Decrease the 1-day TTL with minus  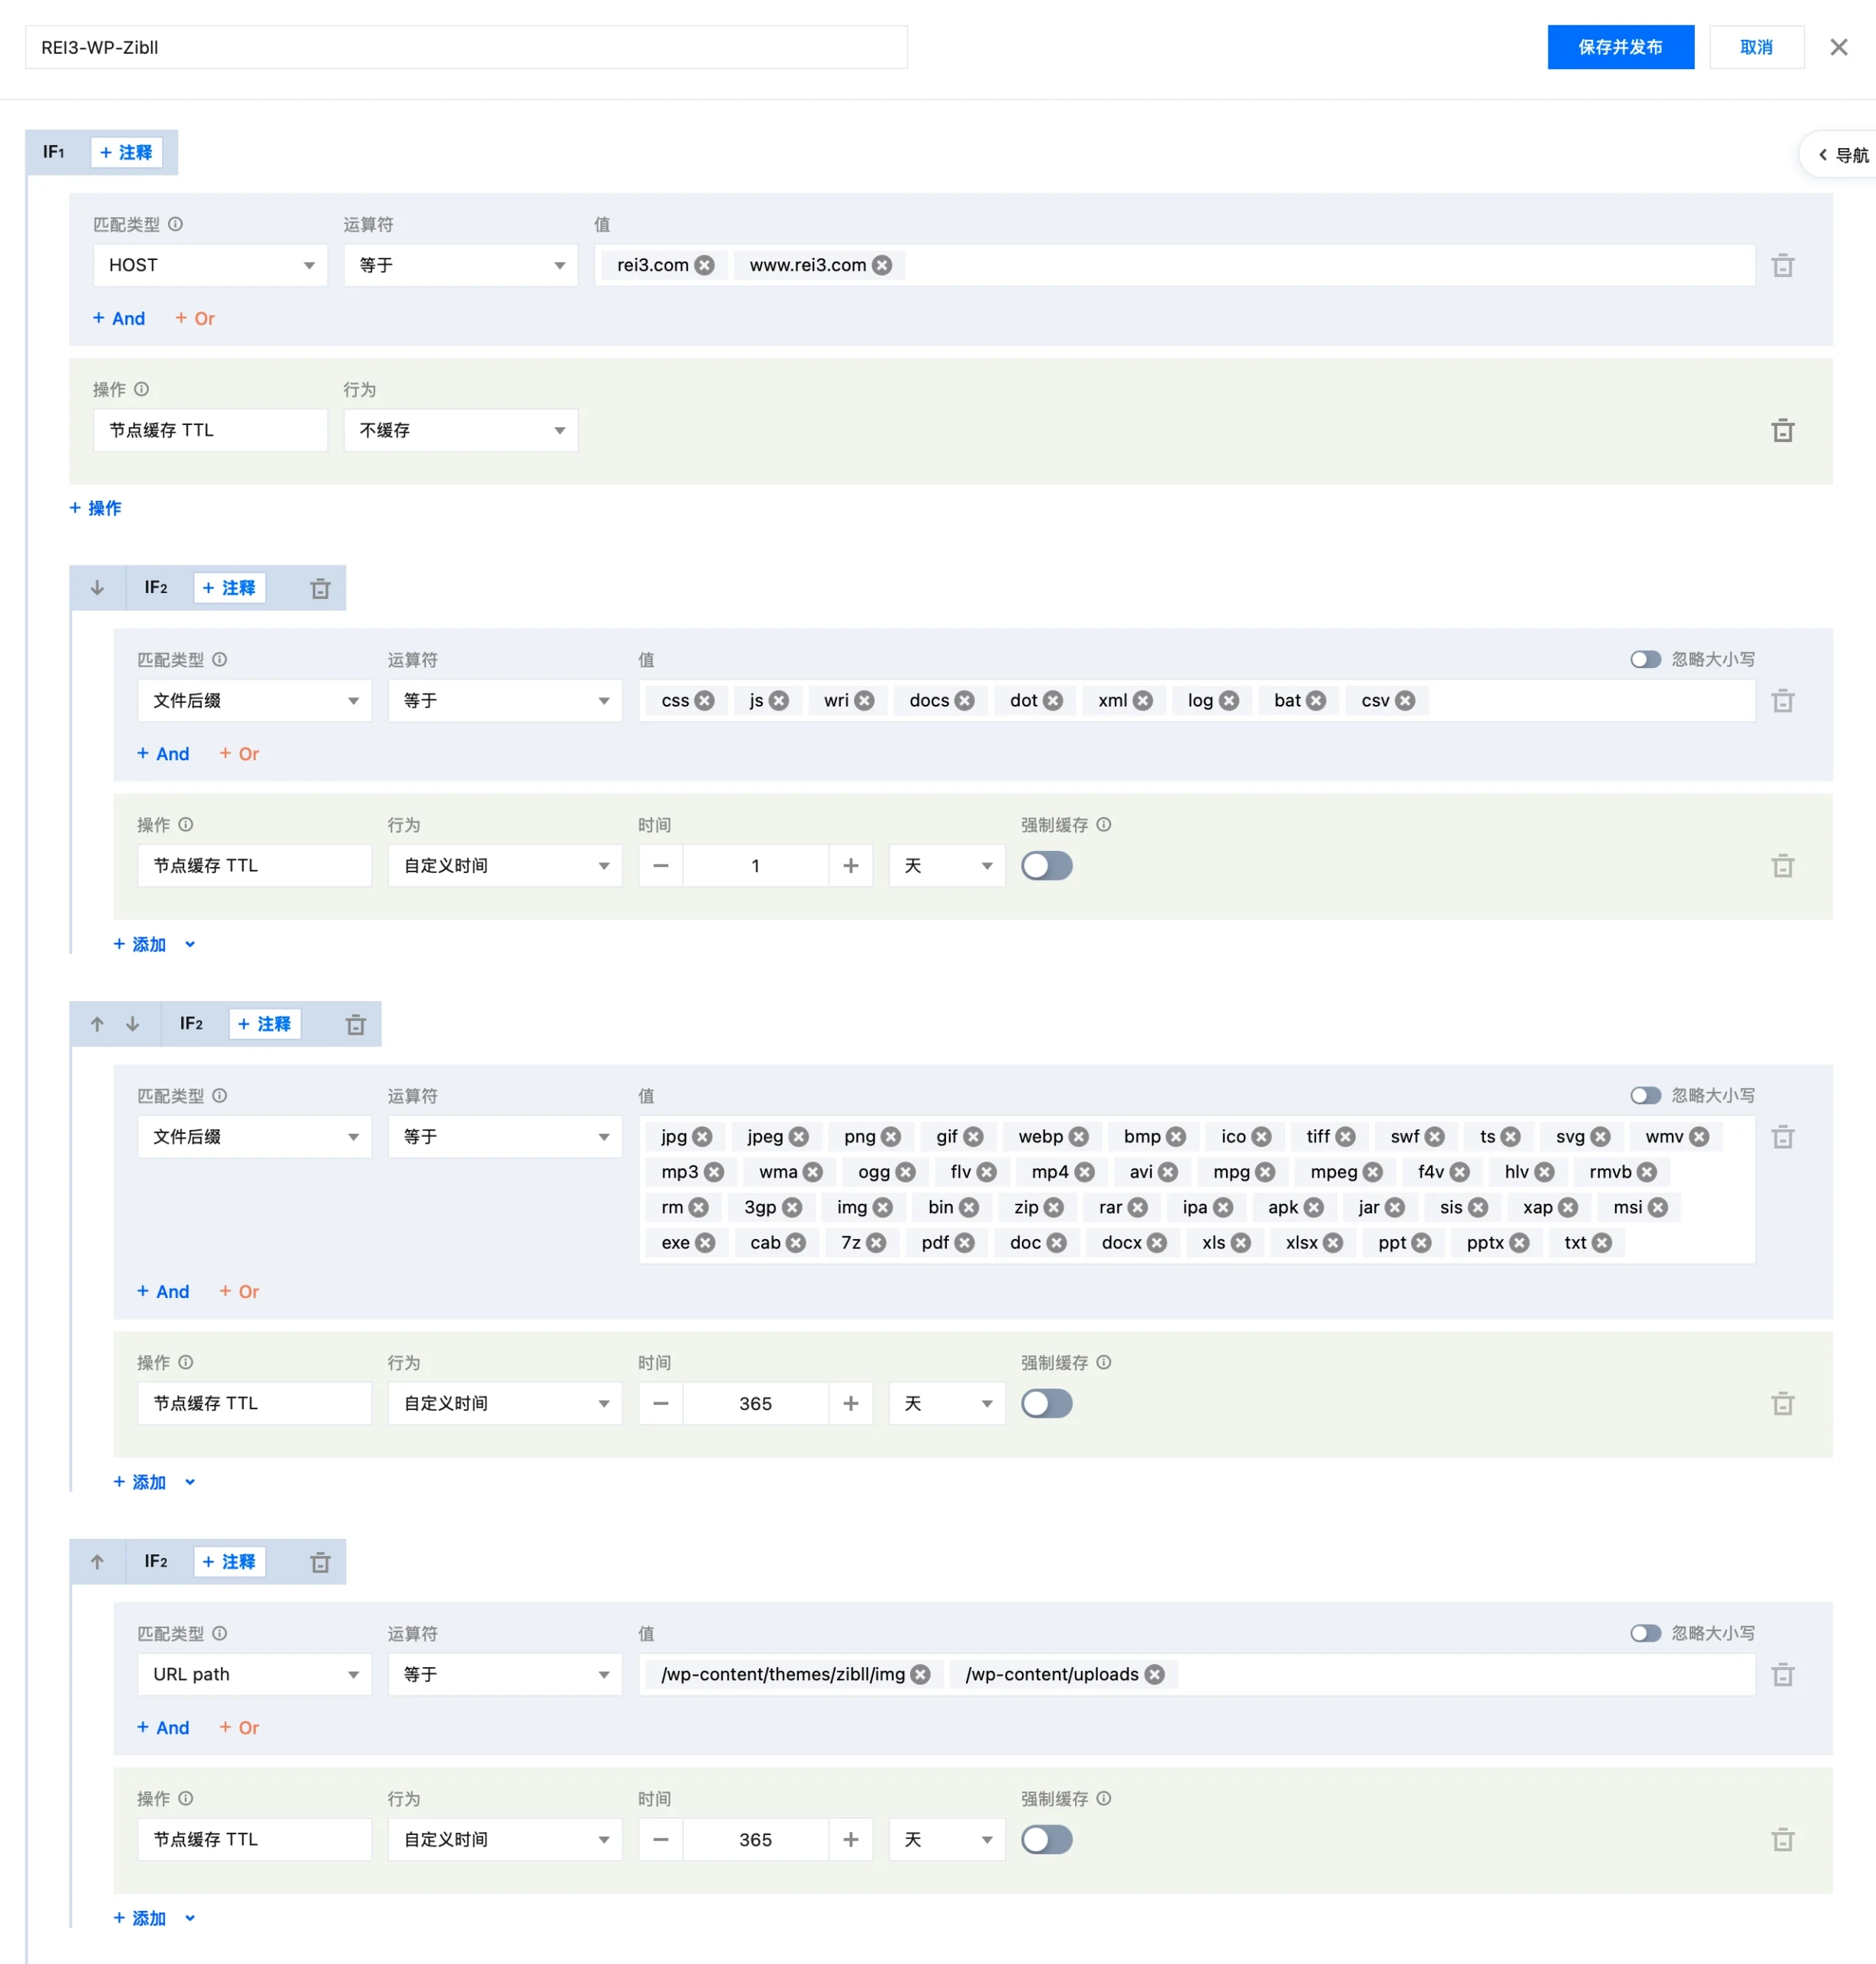[x=660, y=866]
